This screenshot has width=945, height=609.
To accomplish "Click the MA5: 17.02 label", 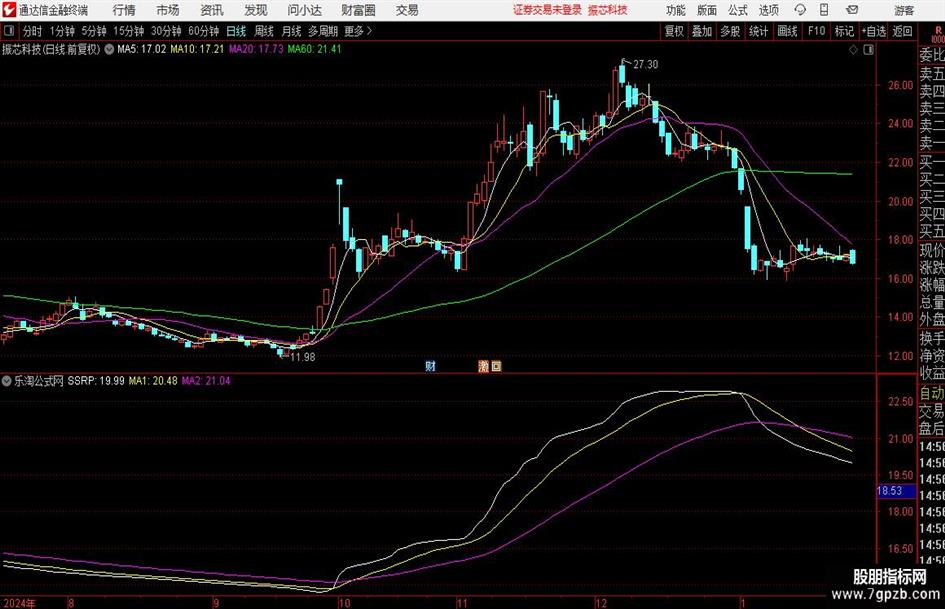I will (x=142, y=49).
